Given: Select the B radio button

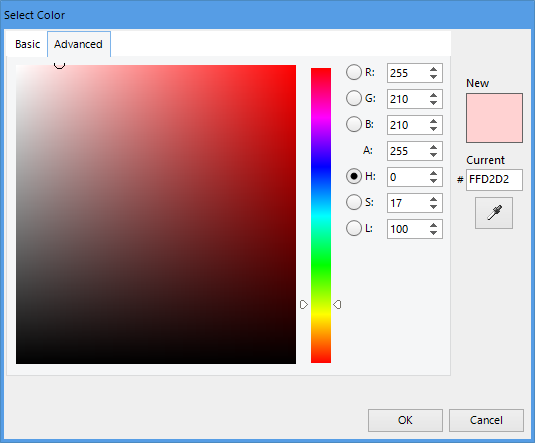Looking at the screenshot, I should (353, 124).
